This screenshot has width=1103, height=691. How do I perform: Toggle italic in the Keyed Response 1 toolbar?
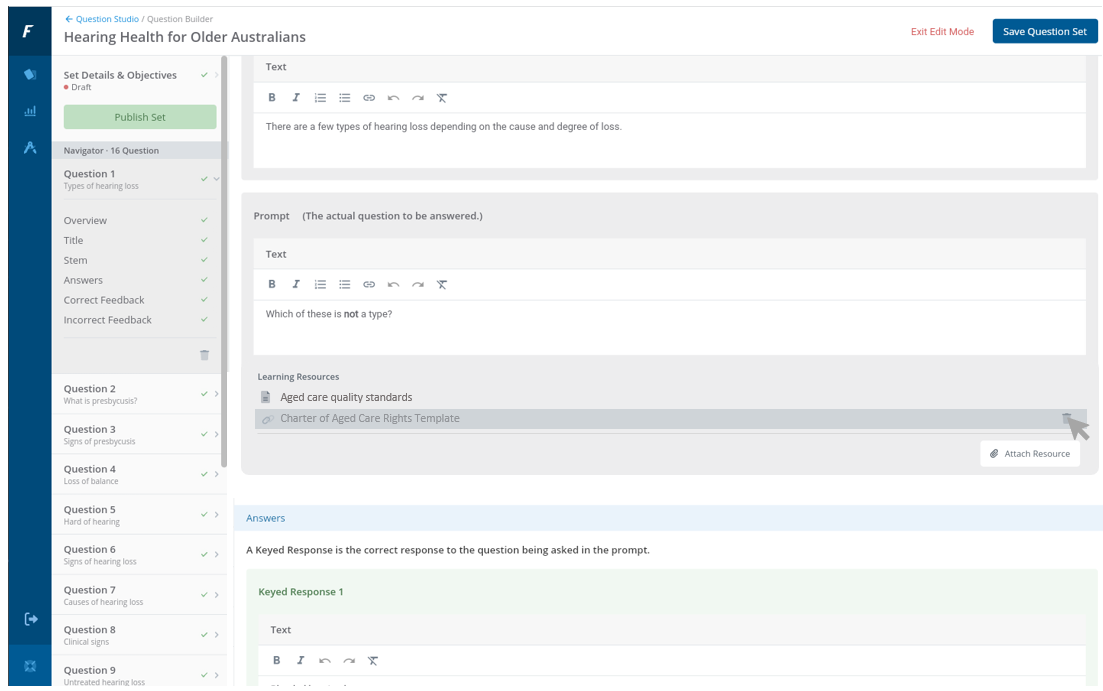(x=300, y=661)
